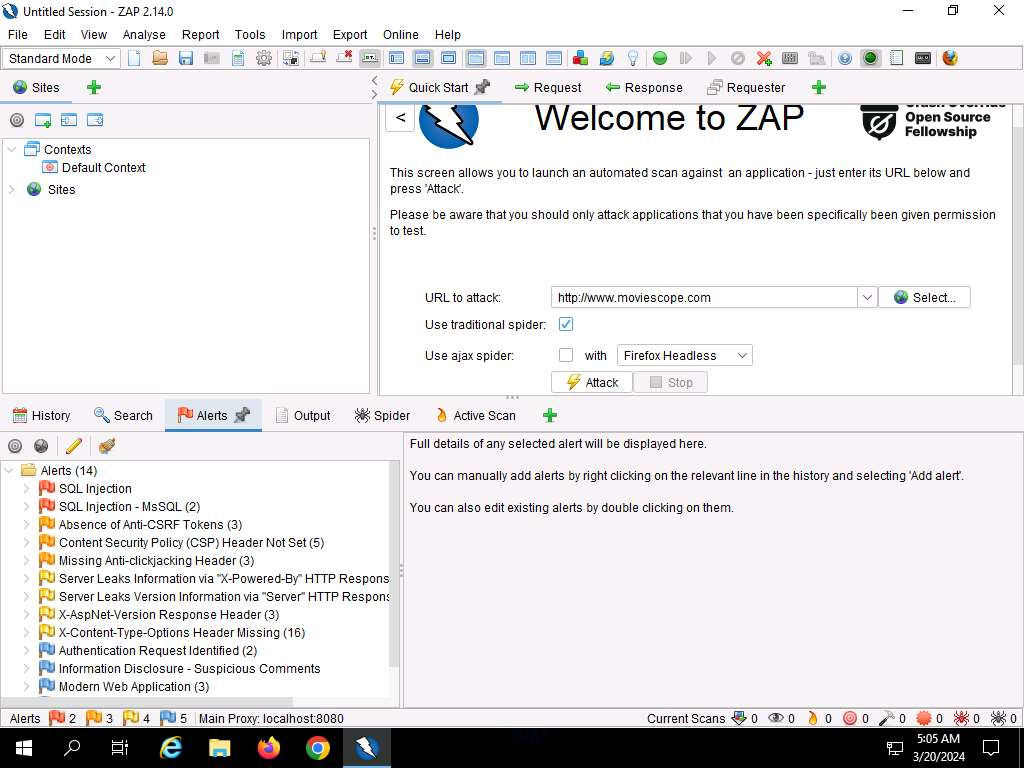Expand the Sites tree node
The width and height of the screenshot is (1024, 768).
[x=13, y=189]
